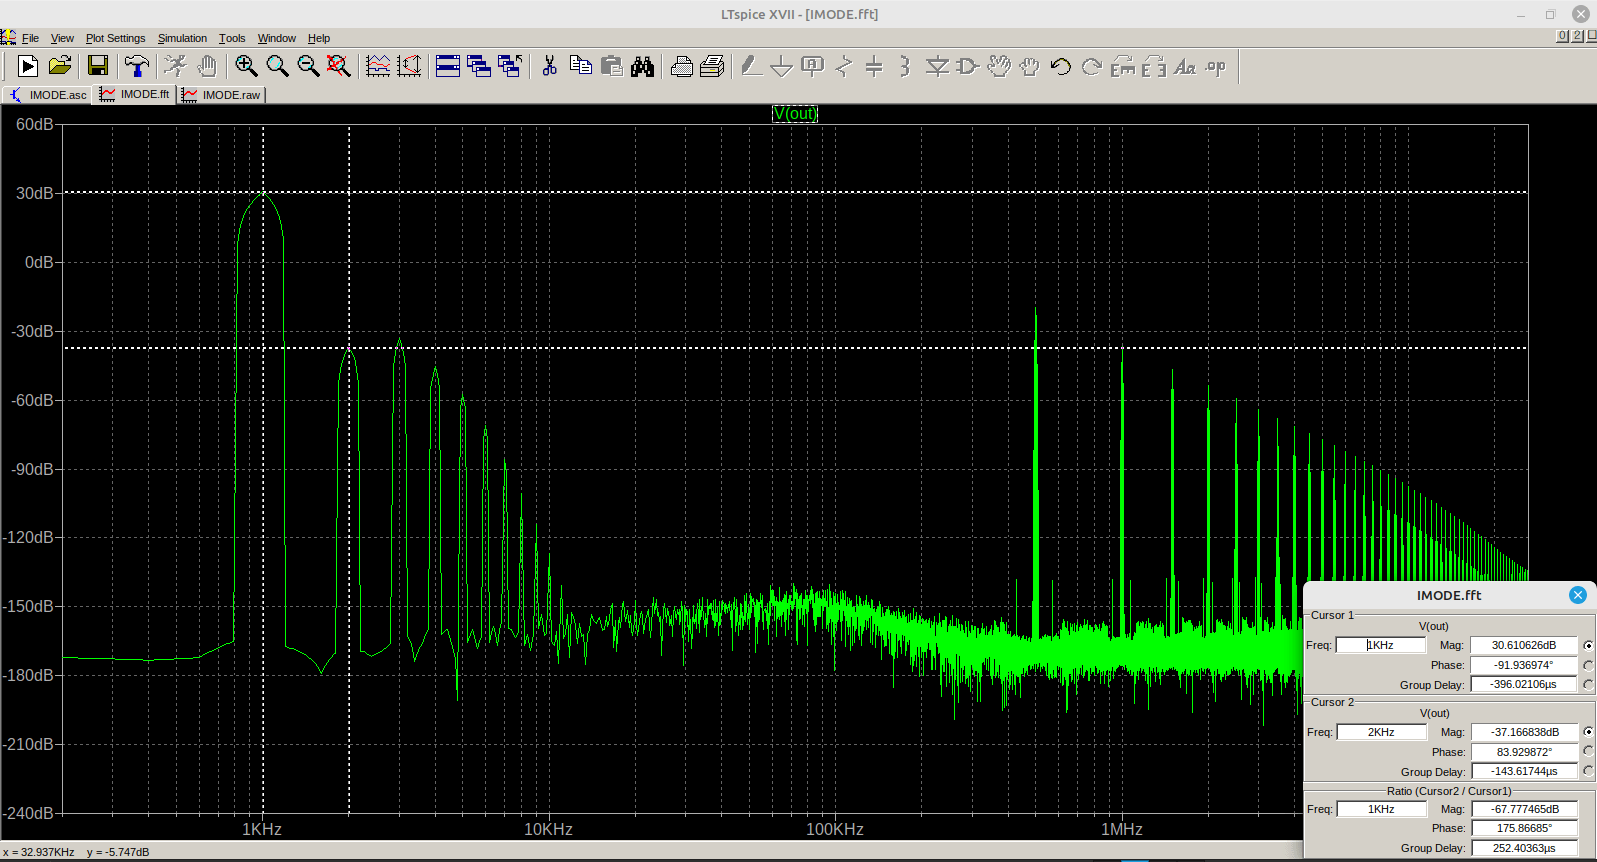Click the Close all windows icon
1597x862 pixels.
[x=510, y=66]
